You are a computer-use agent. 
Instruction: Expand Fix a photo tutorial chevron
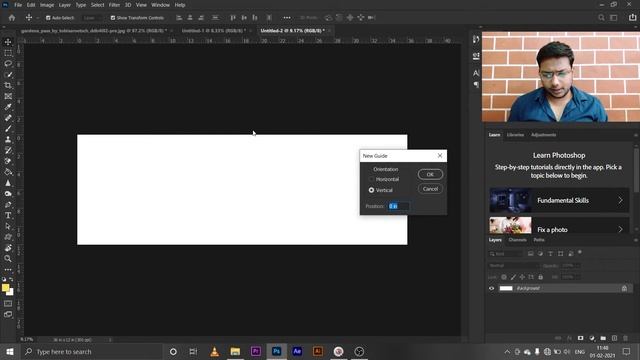coord(620,229)
